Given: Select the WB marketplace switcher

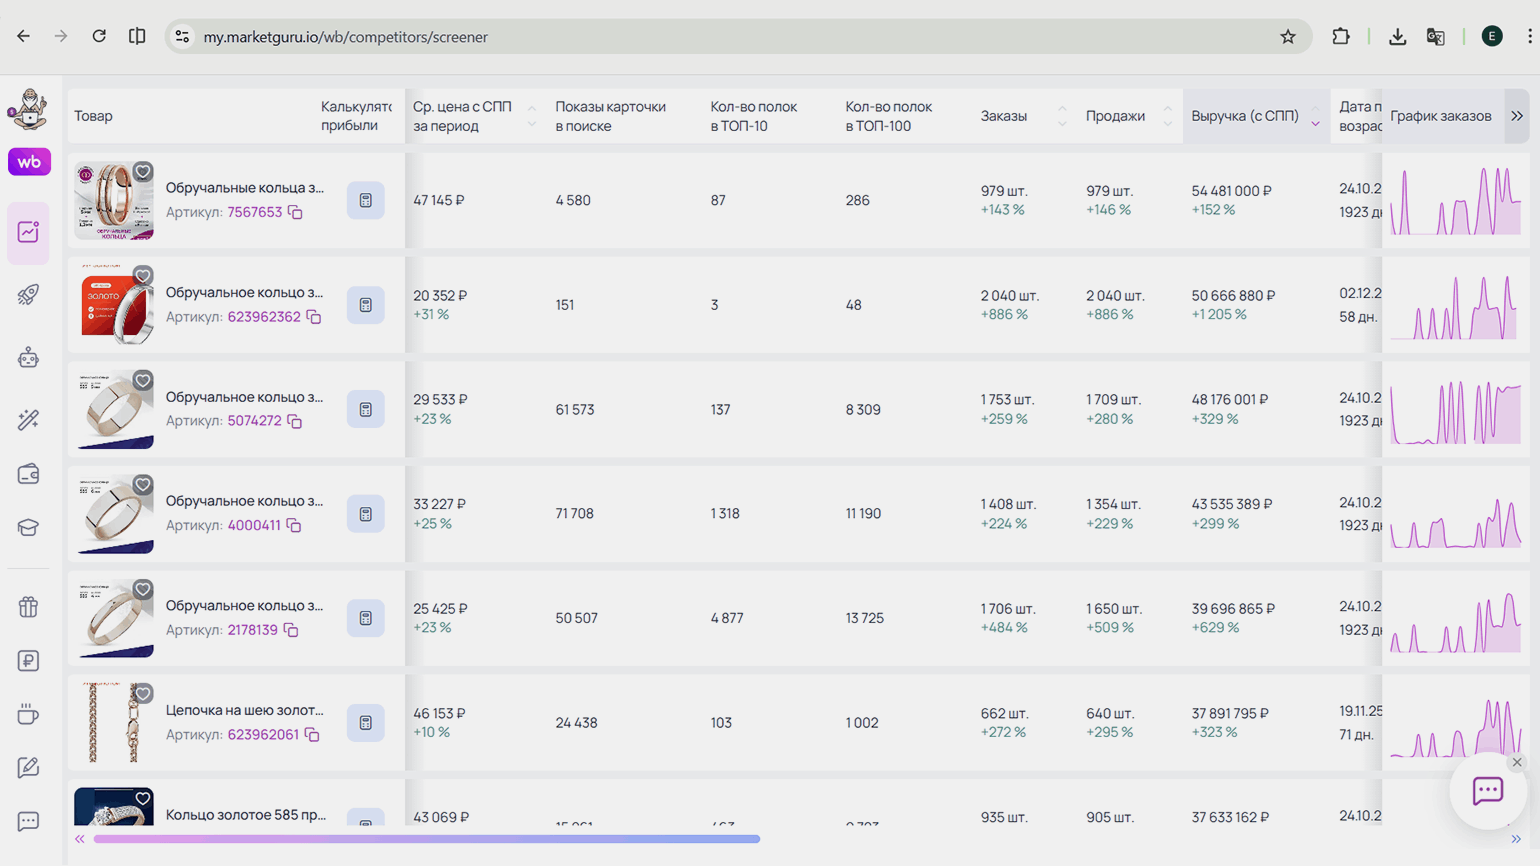Looking at the screenshot, I should 29,162.
